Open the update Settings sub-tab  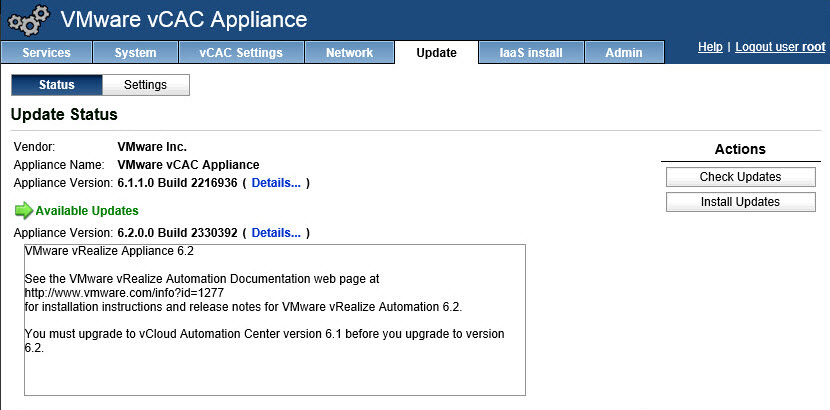[x=145, y=85]
